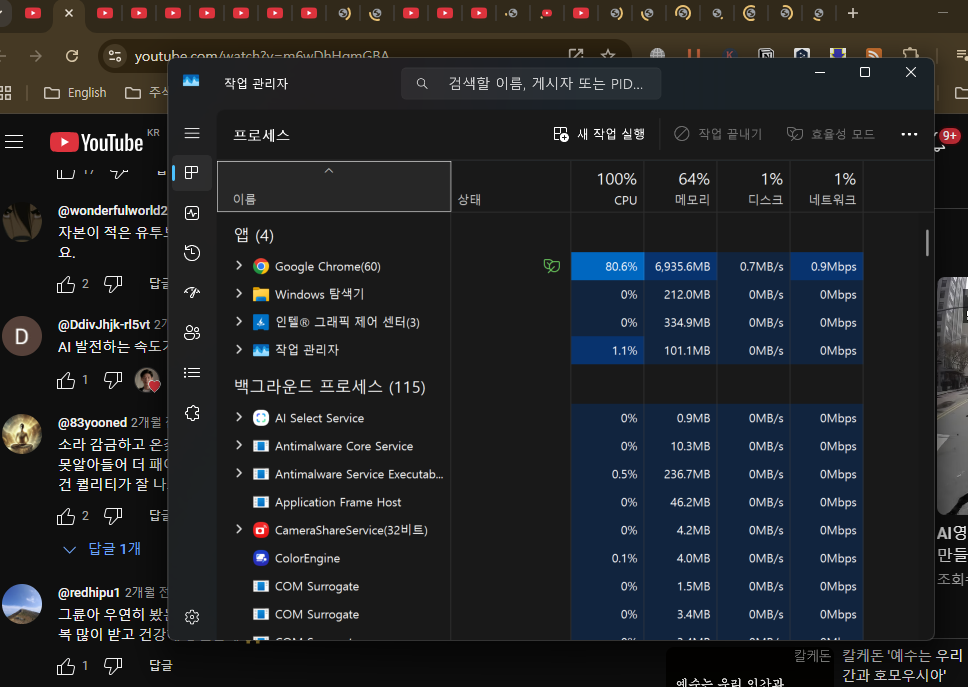The height and width of the screenshot is (687, 968).
Task: Expand 답글 1개 replies on YouTube
Action: click(x=102, y=549)
